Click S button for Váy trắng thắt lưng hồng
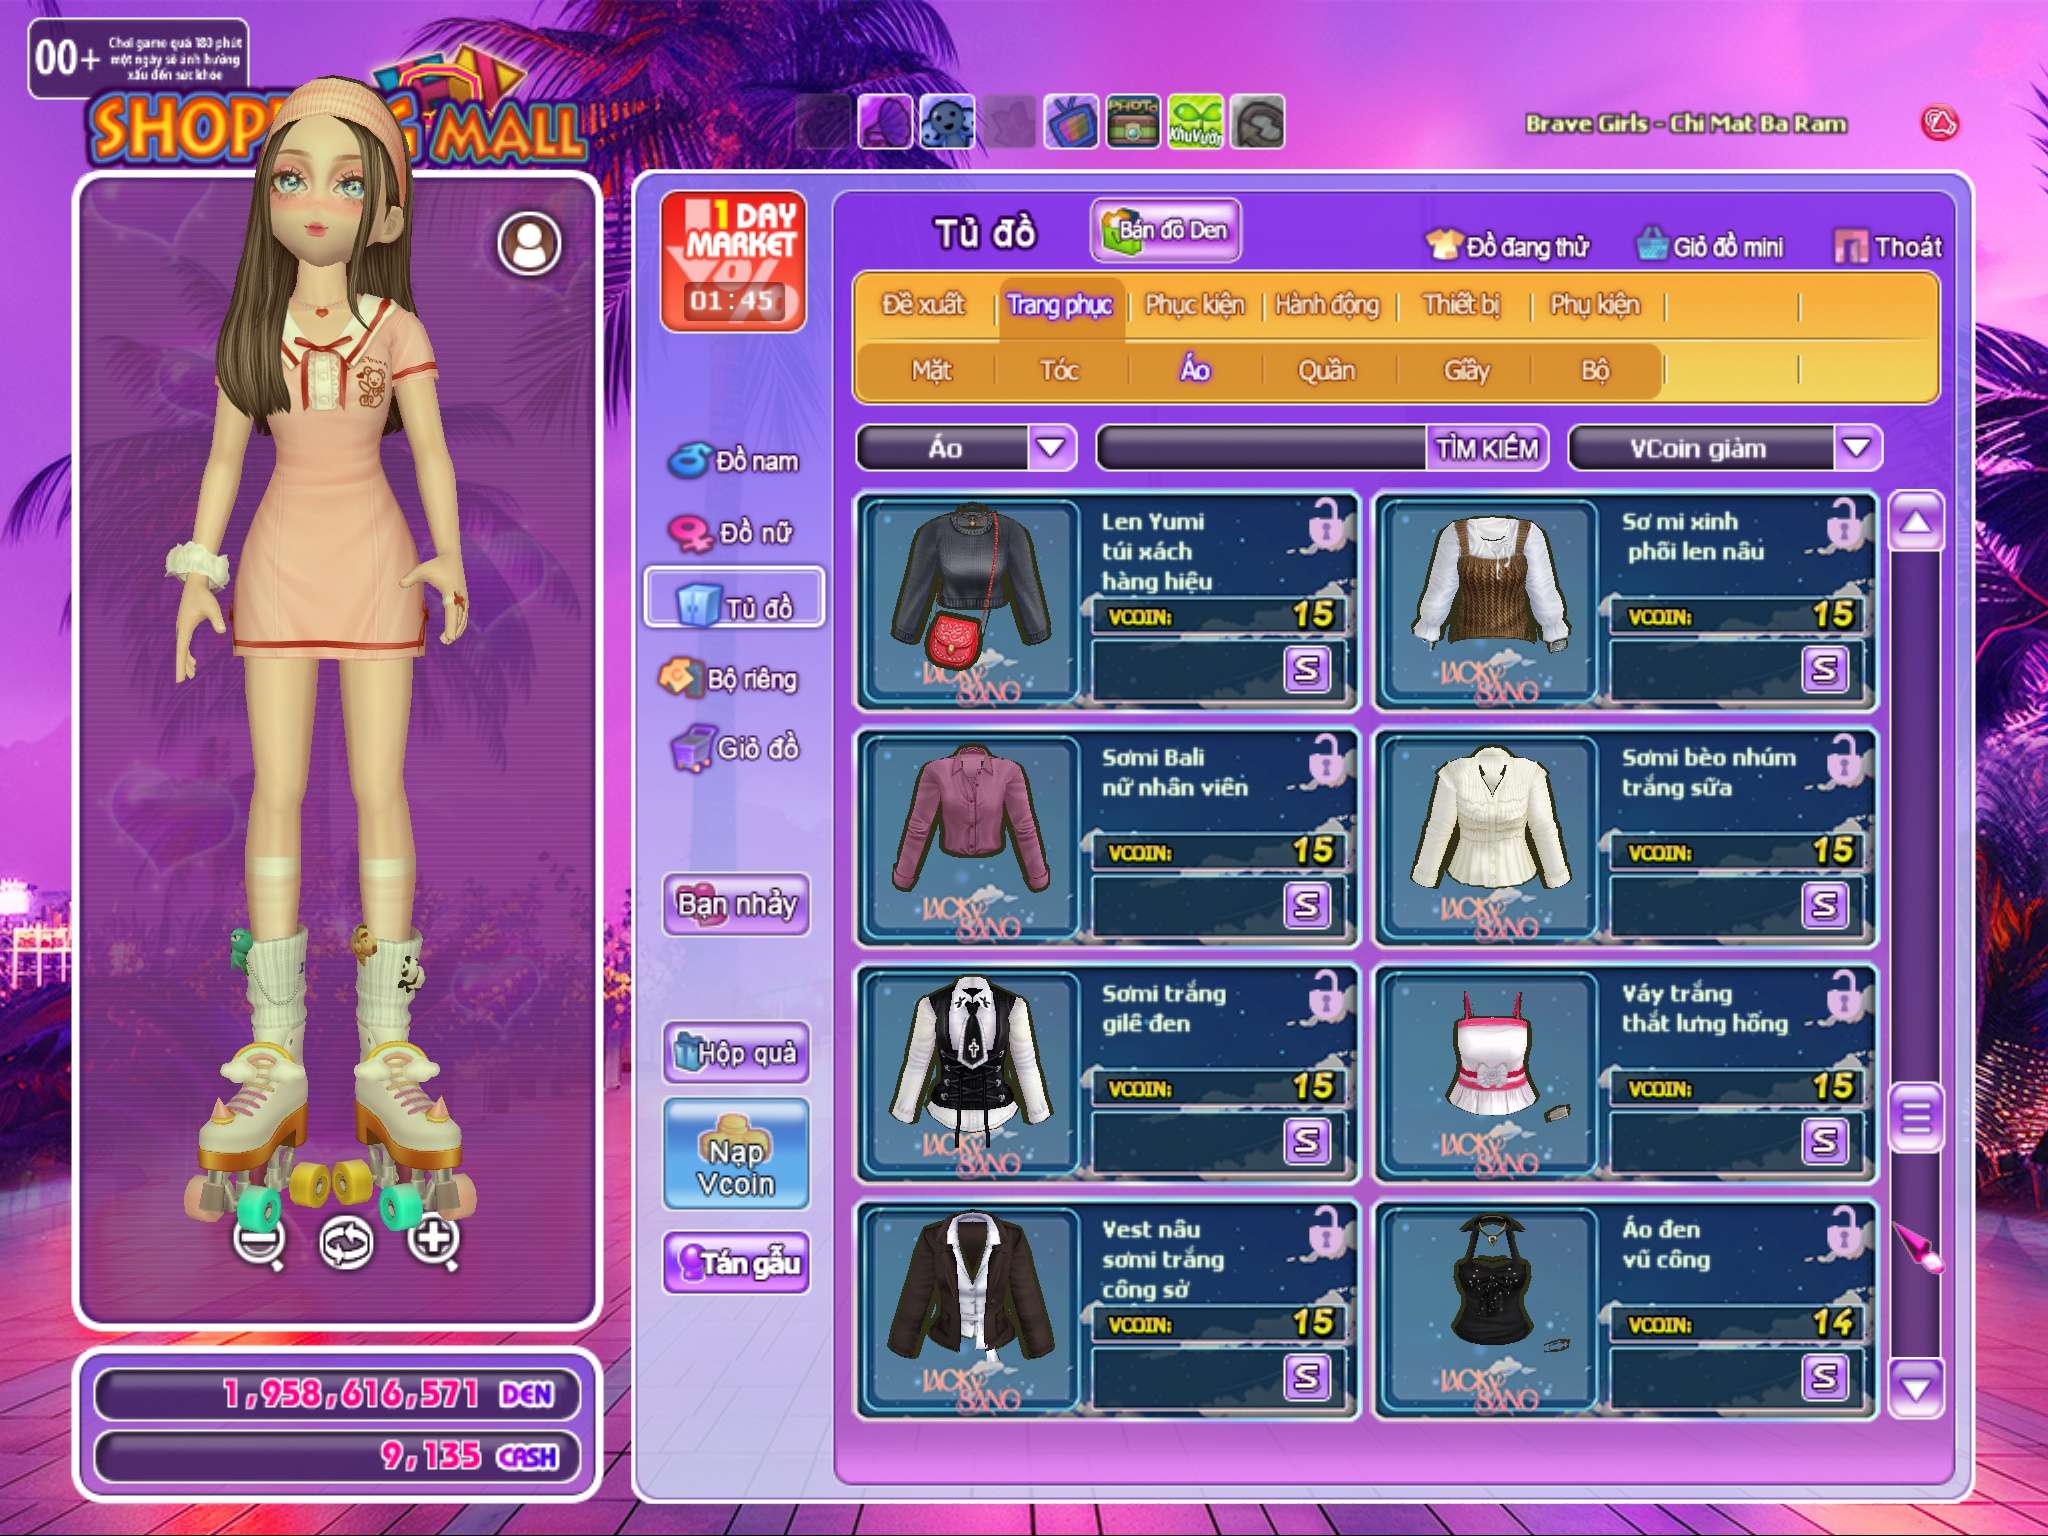 click(1825, 1141)
